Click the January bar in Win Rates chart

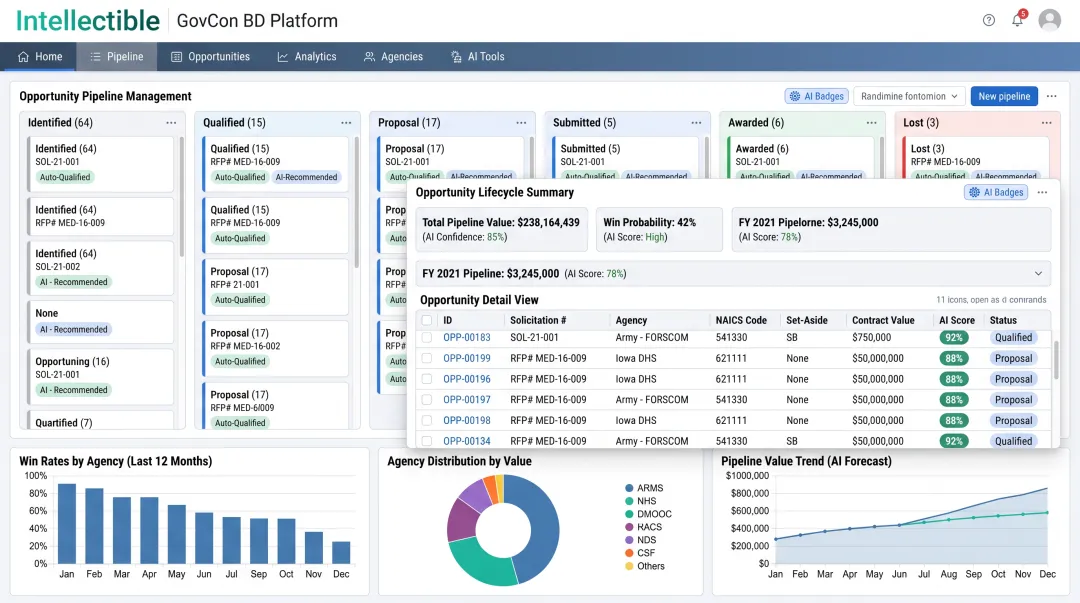[67, 524]
